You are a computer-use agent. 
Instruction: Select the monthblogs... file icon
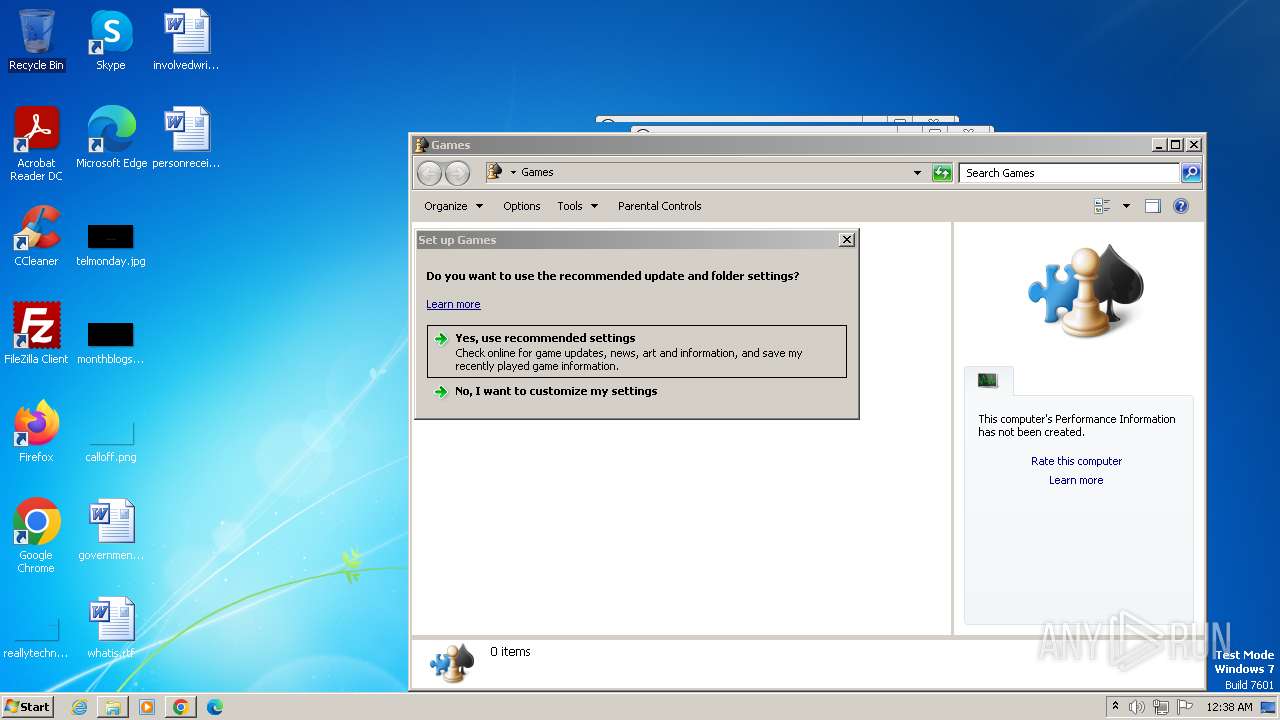110,341
